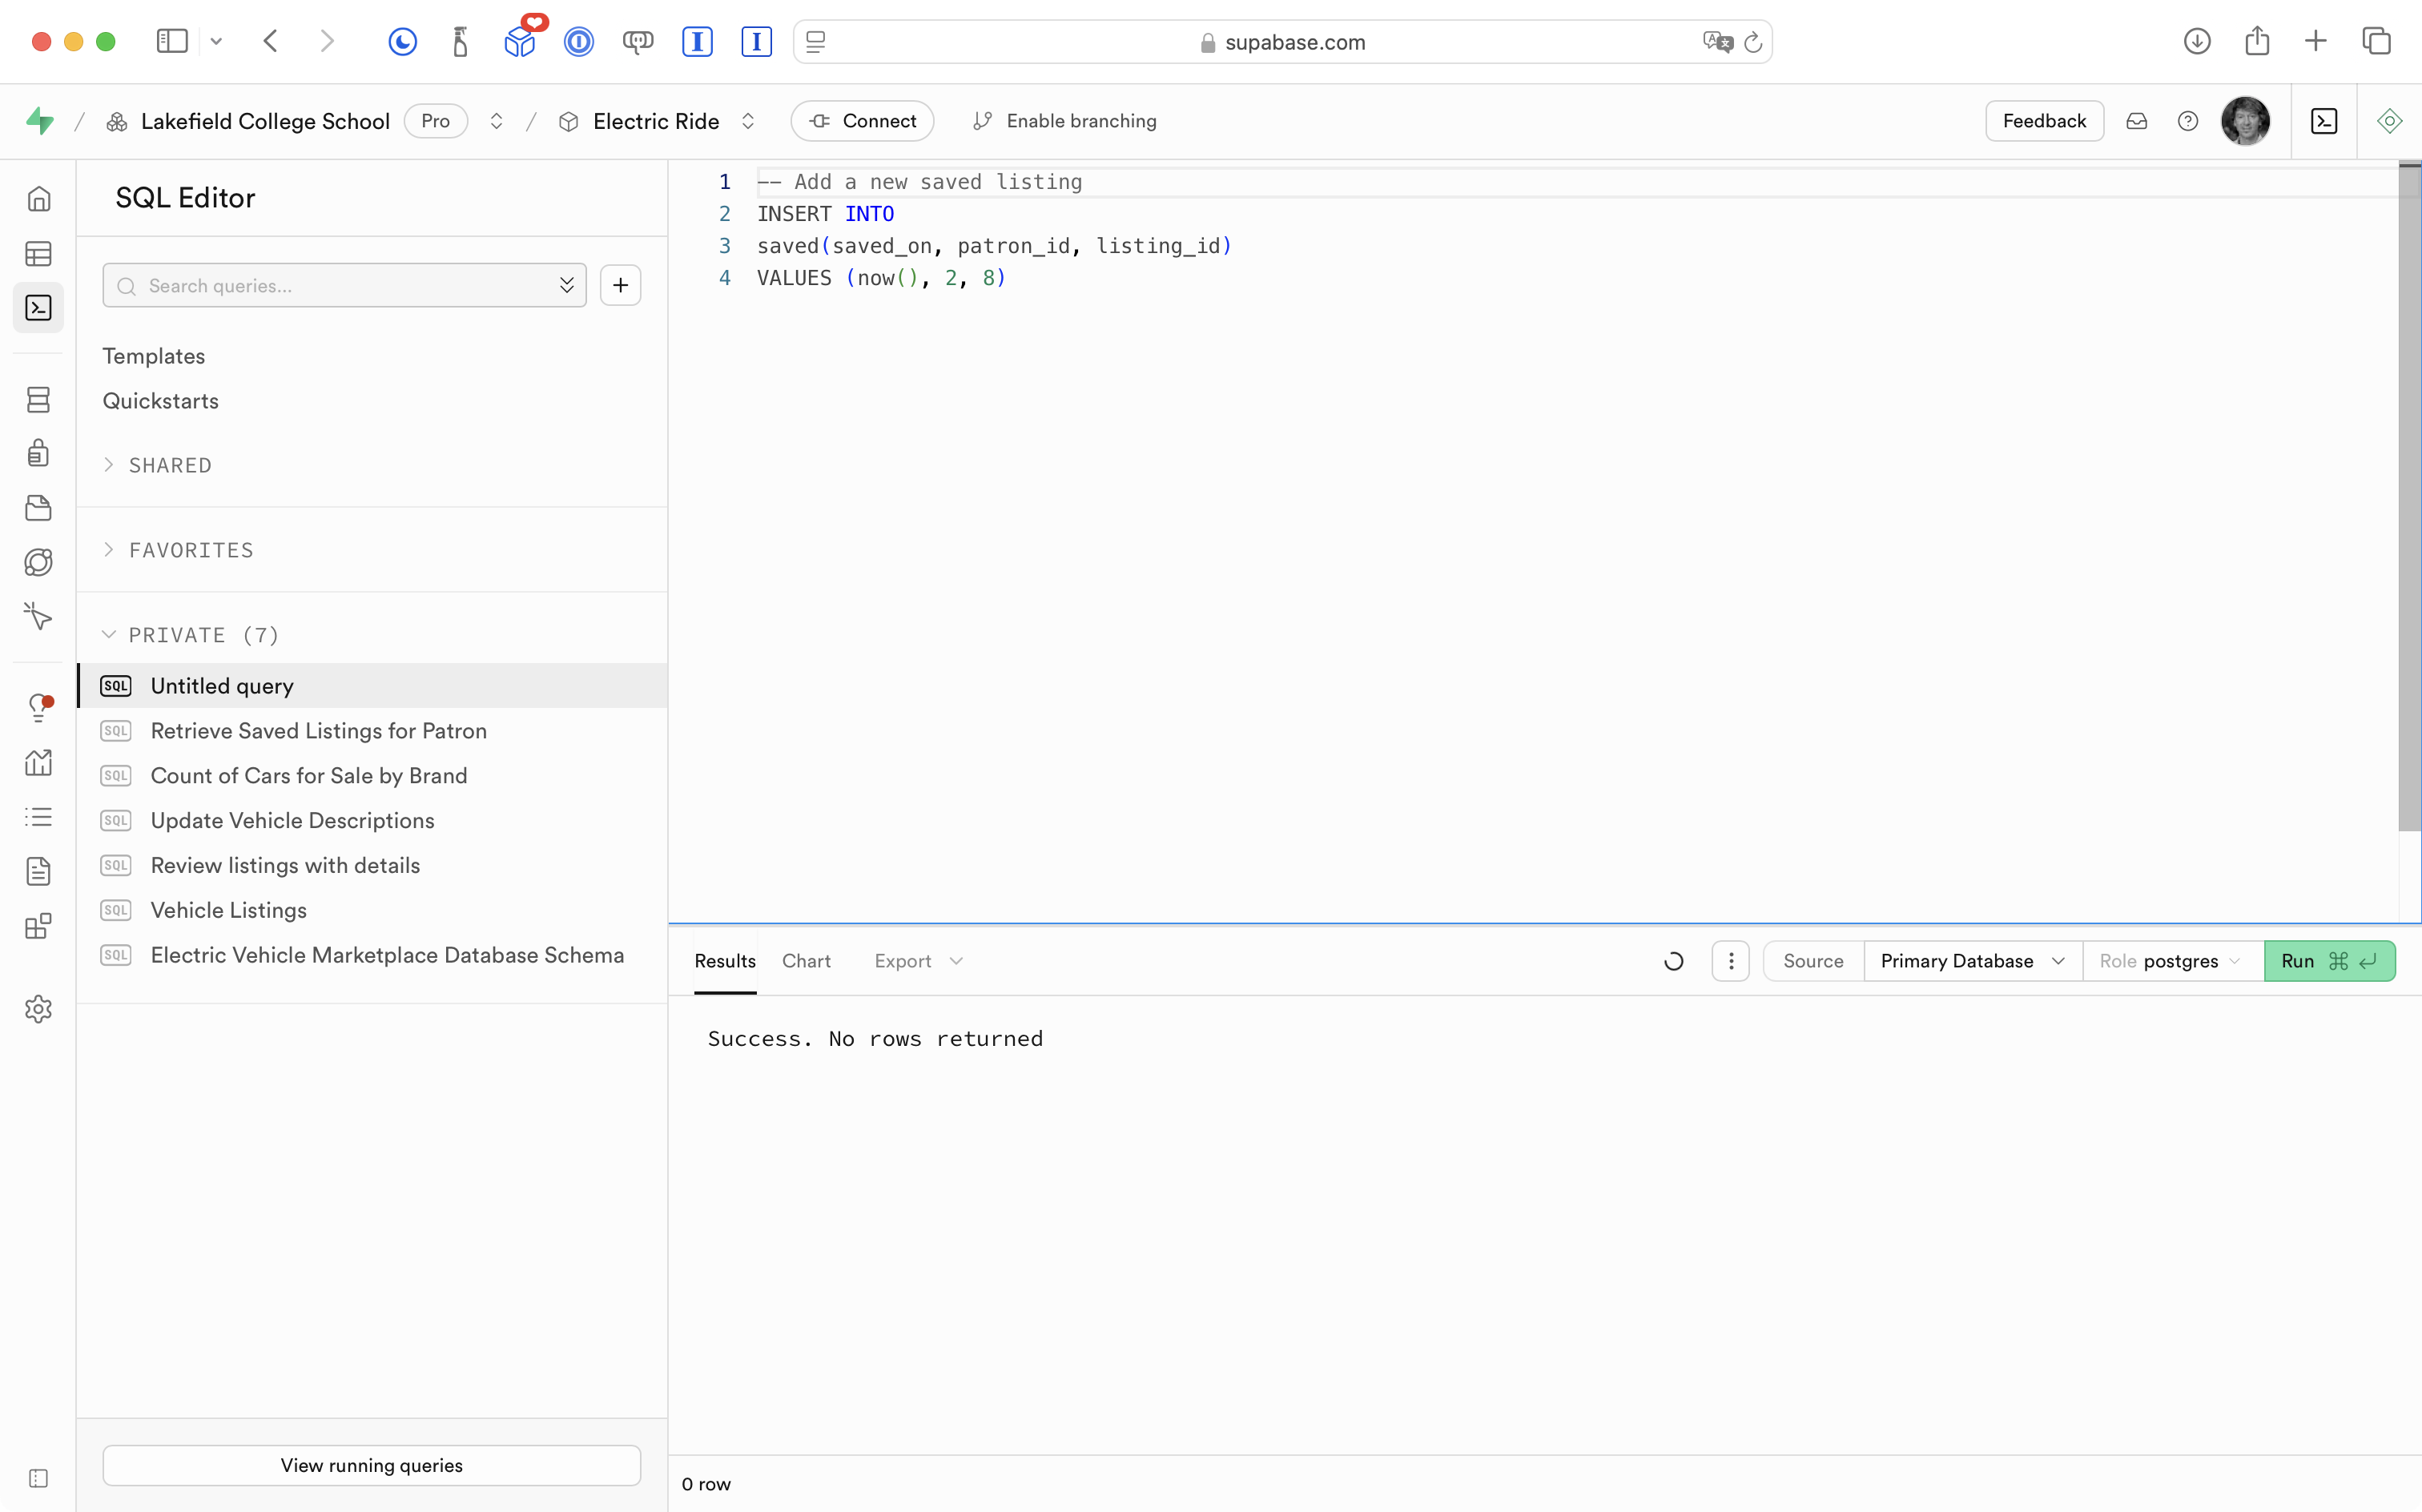2422x1512 pixels.
Task: Click View running queries button
Action: (371, 1465)
